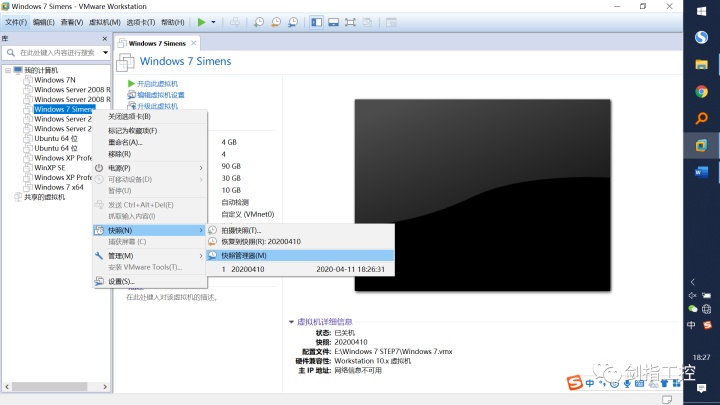Choose 重命名(A)... in context menu
The image size is (720, 405).
tap(150, 142)
